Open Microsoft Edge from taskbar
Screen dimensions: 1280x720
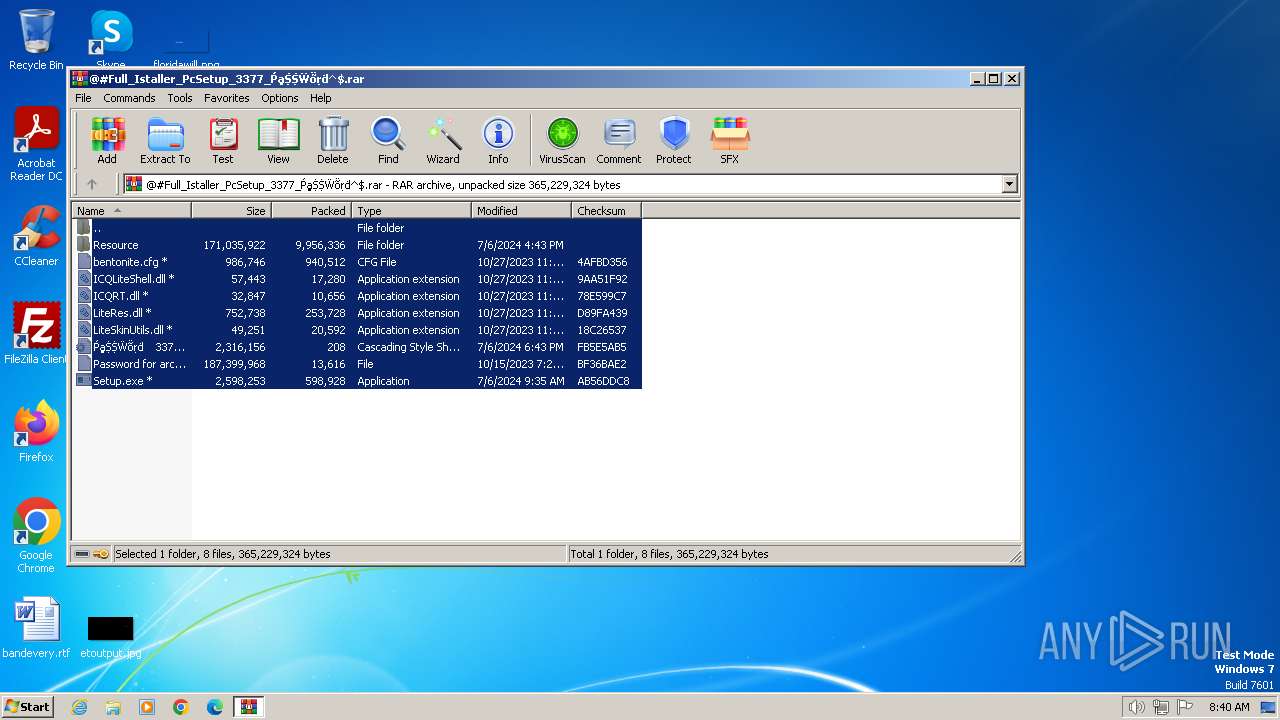(215, 707)
